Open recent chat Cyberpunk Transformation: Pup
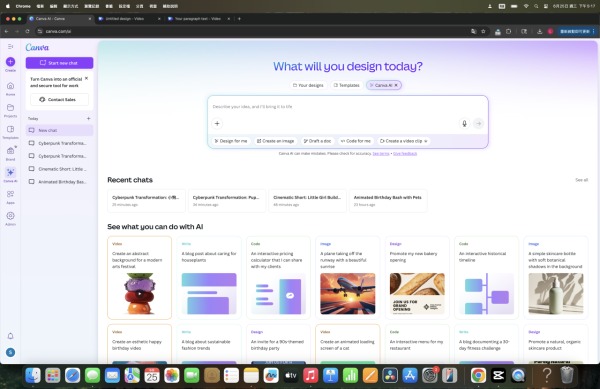 tap(227, 201)
